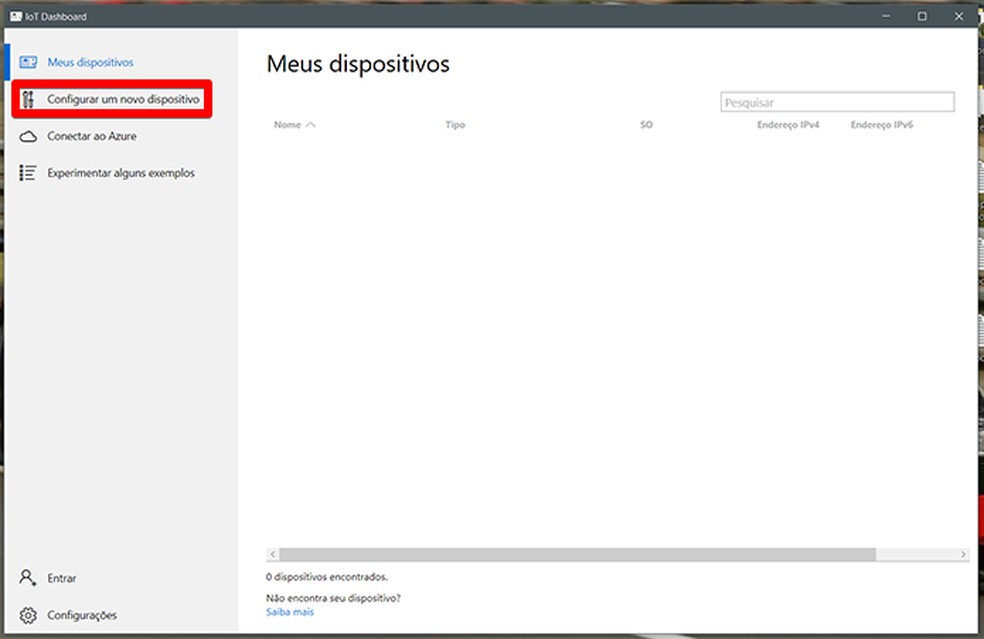The height and width of the screenshot is (639, 984).
Task: Click the cloud icon for Conectar ao Azure
Action: [28, 136]
